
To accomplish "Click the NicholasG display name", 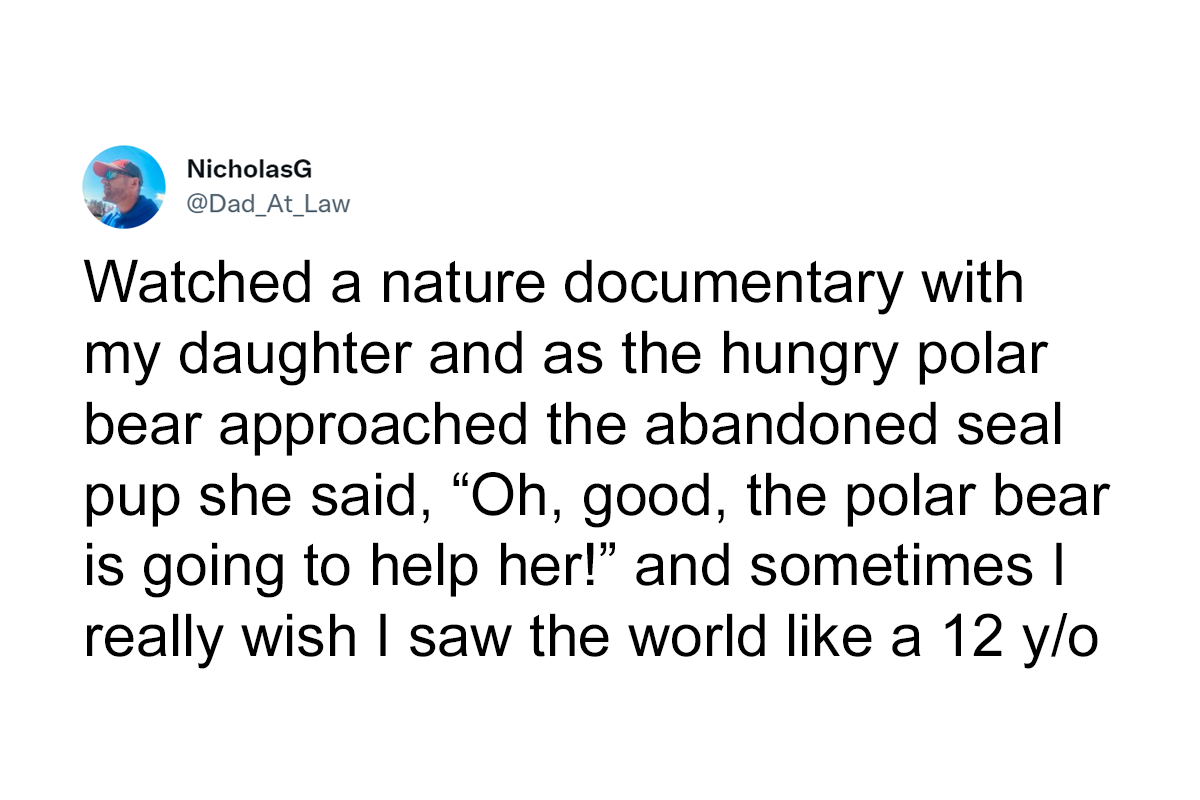I will (234, 172).
